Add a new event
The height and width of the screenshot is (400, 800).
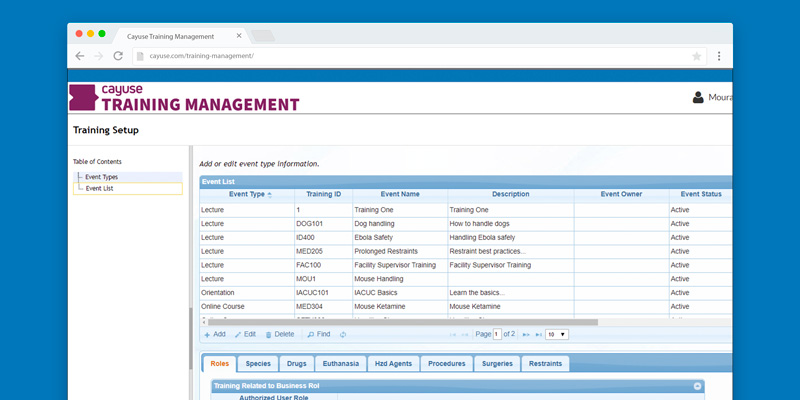(215, 335)
